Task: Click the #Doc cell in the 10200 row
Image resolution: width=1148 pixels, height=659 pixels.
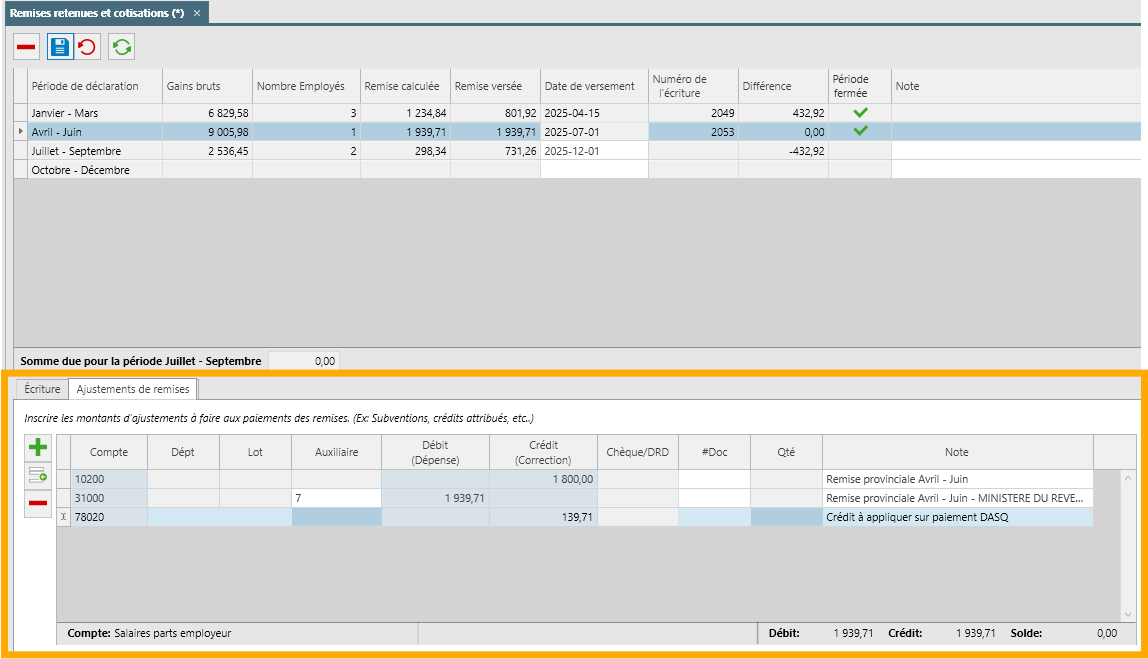Action: click(x=714, y=479)
